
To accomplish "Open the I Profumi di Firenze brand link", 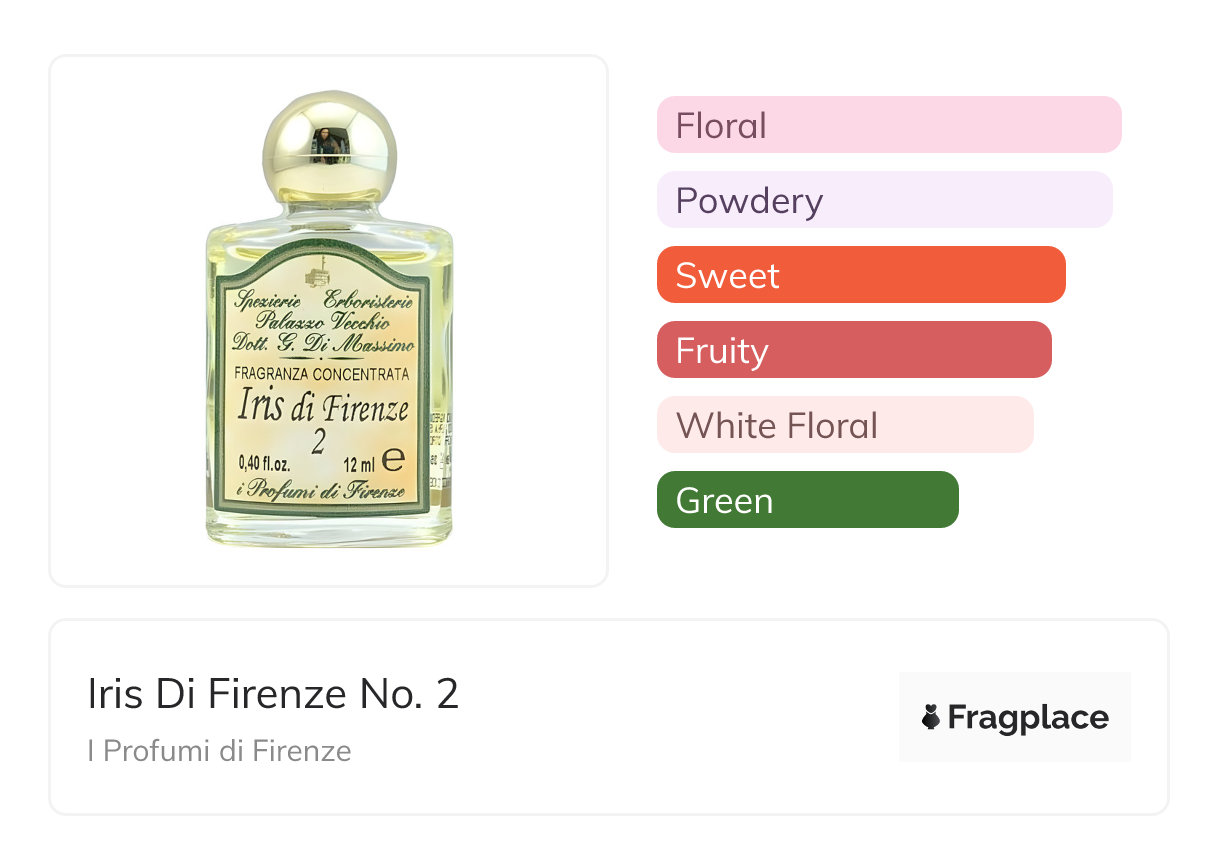I will [219, 751].
